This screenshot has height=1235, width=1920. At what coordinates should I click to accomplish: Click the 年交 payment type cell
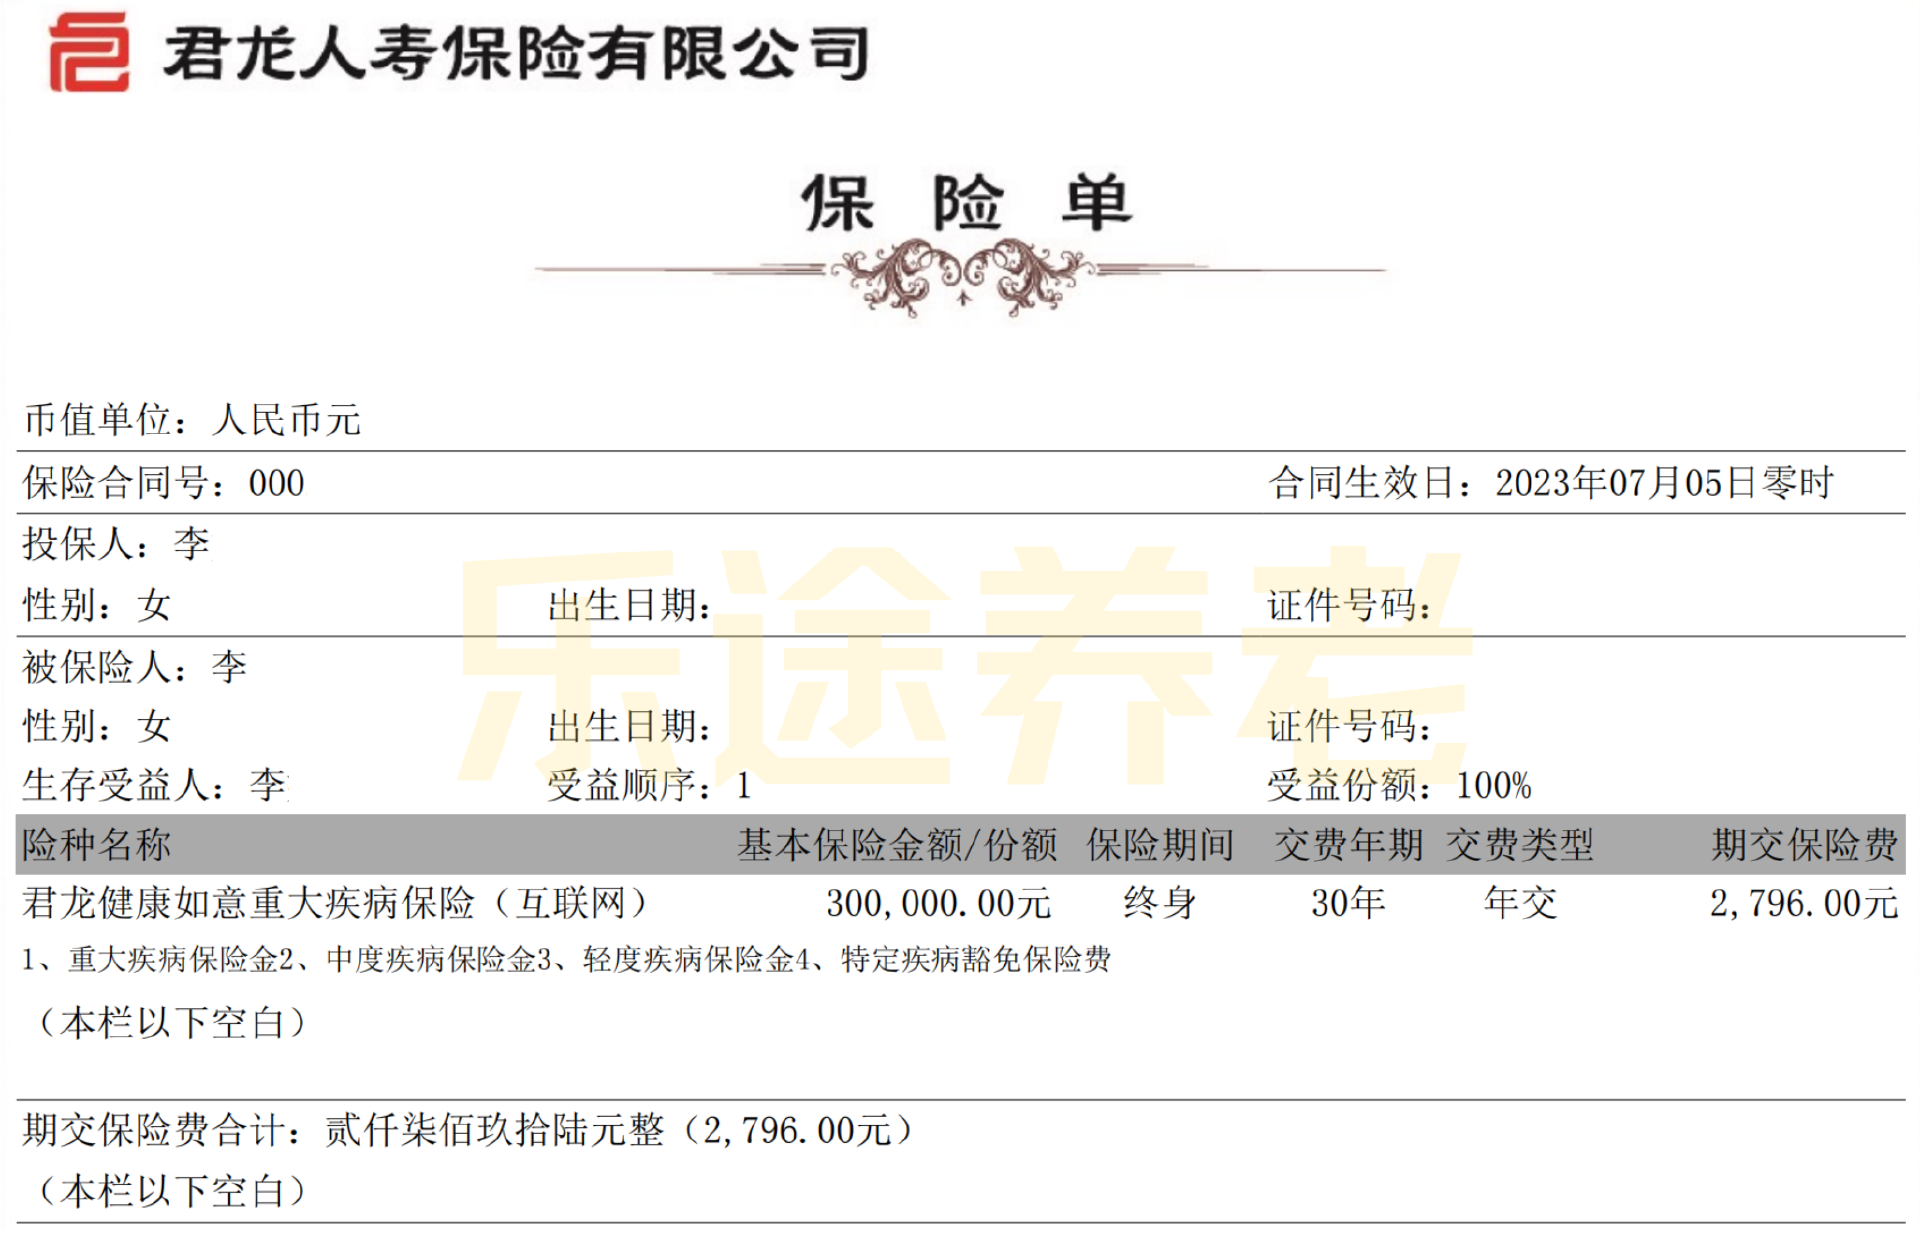pos(1520,903)
